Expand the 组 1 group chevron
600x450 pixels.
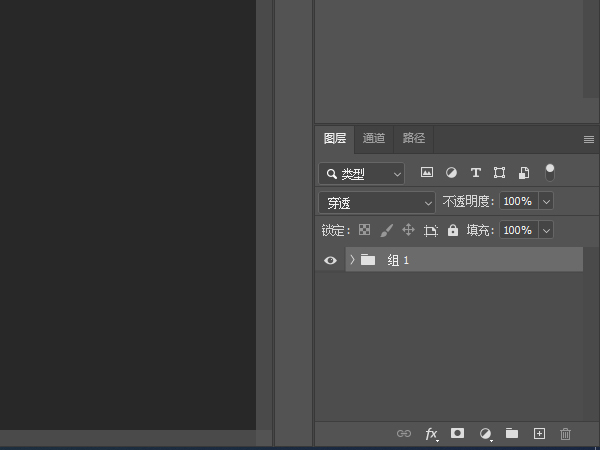click(x=352, y=260)
